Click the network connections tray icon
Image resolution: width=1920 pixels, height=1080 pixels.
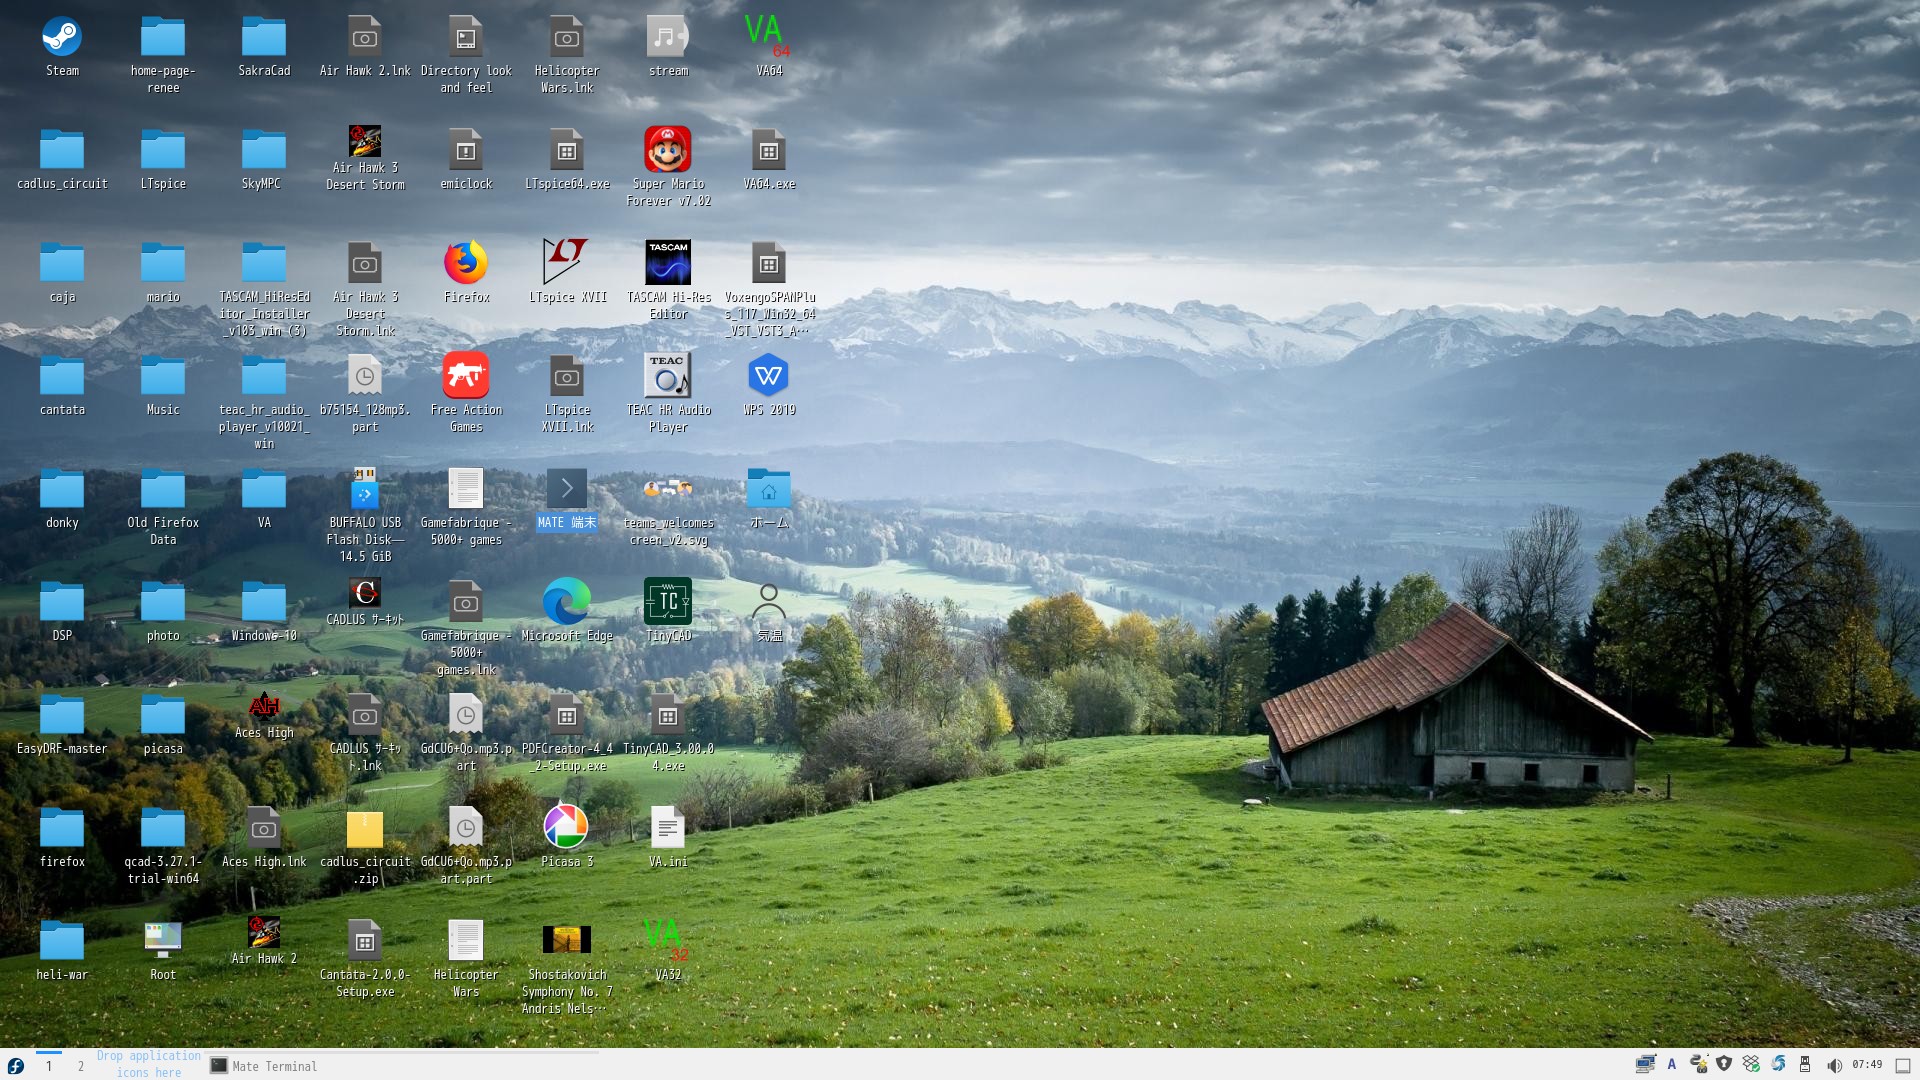[x=1645, y=1064]
